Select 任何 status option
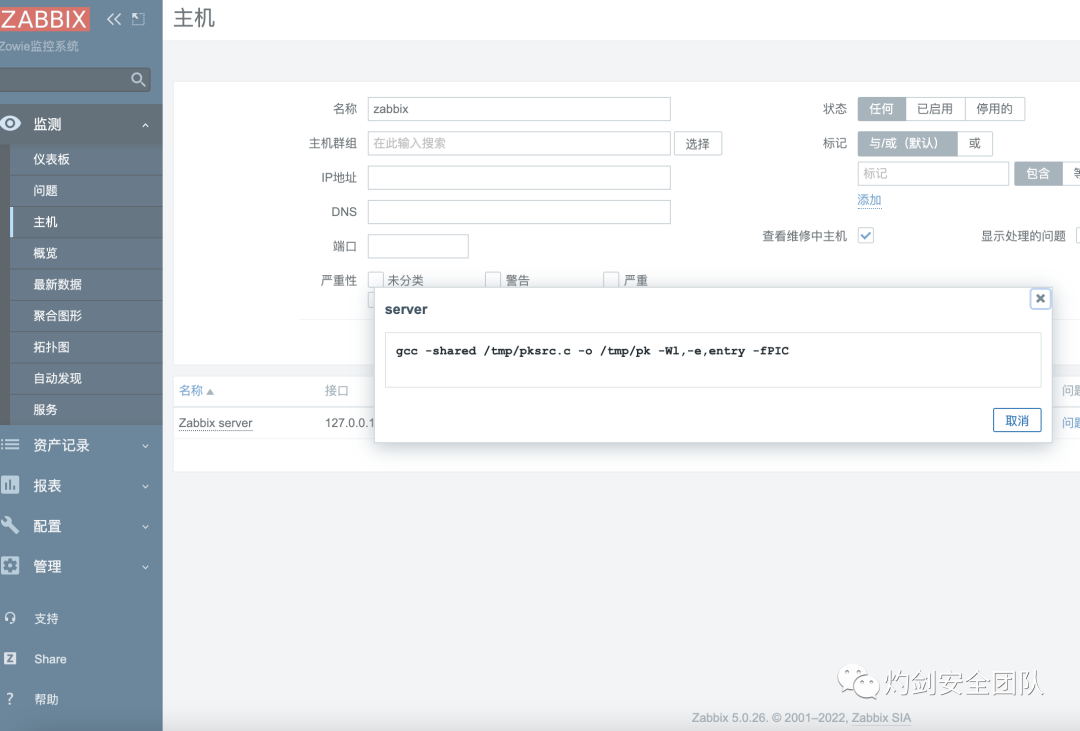Screen dimensions: 1080x731 882,109
